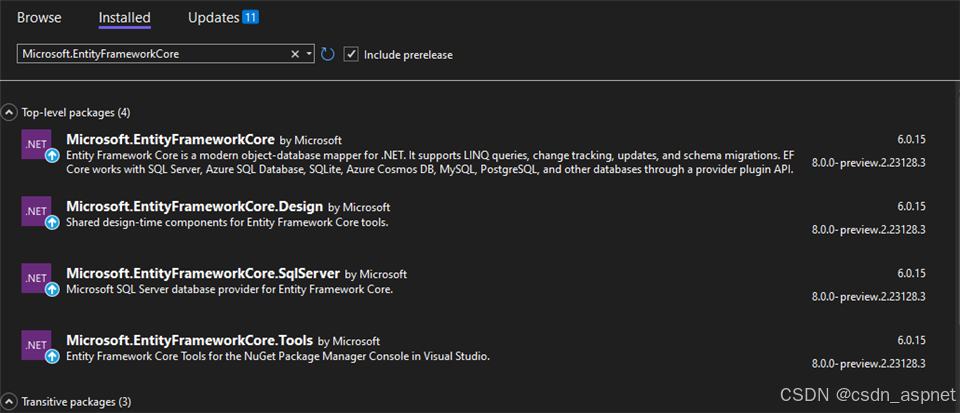
Task: Click the Microsoft.EntityFrameworkCore .NET package icon
Action: [x=36, y=144]
